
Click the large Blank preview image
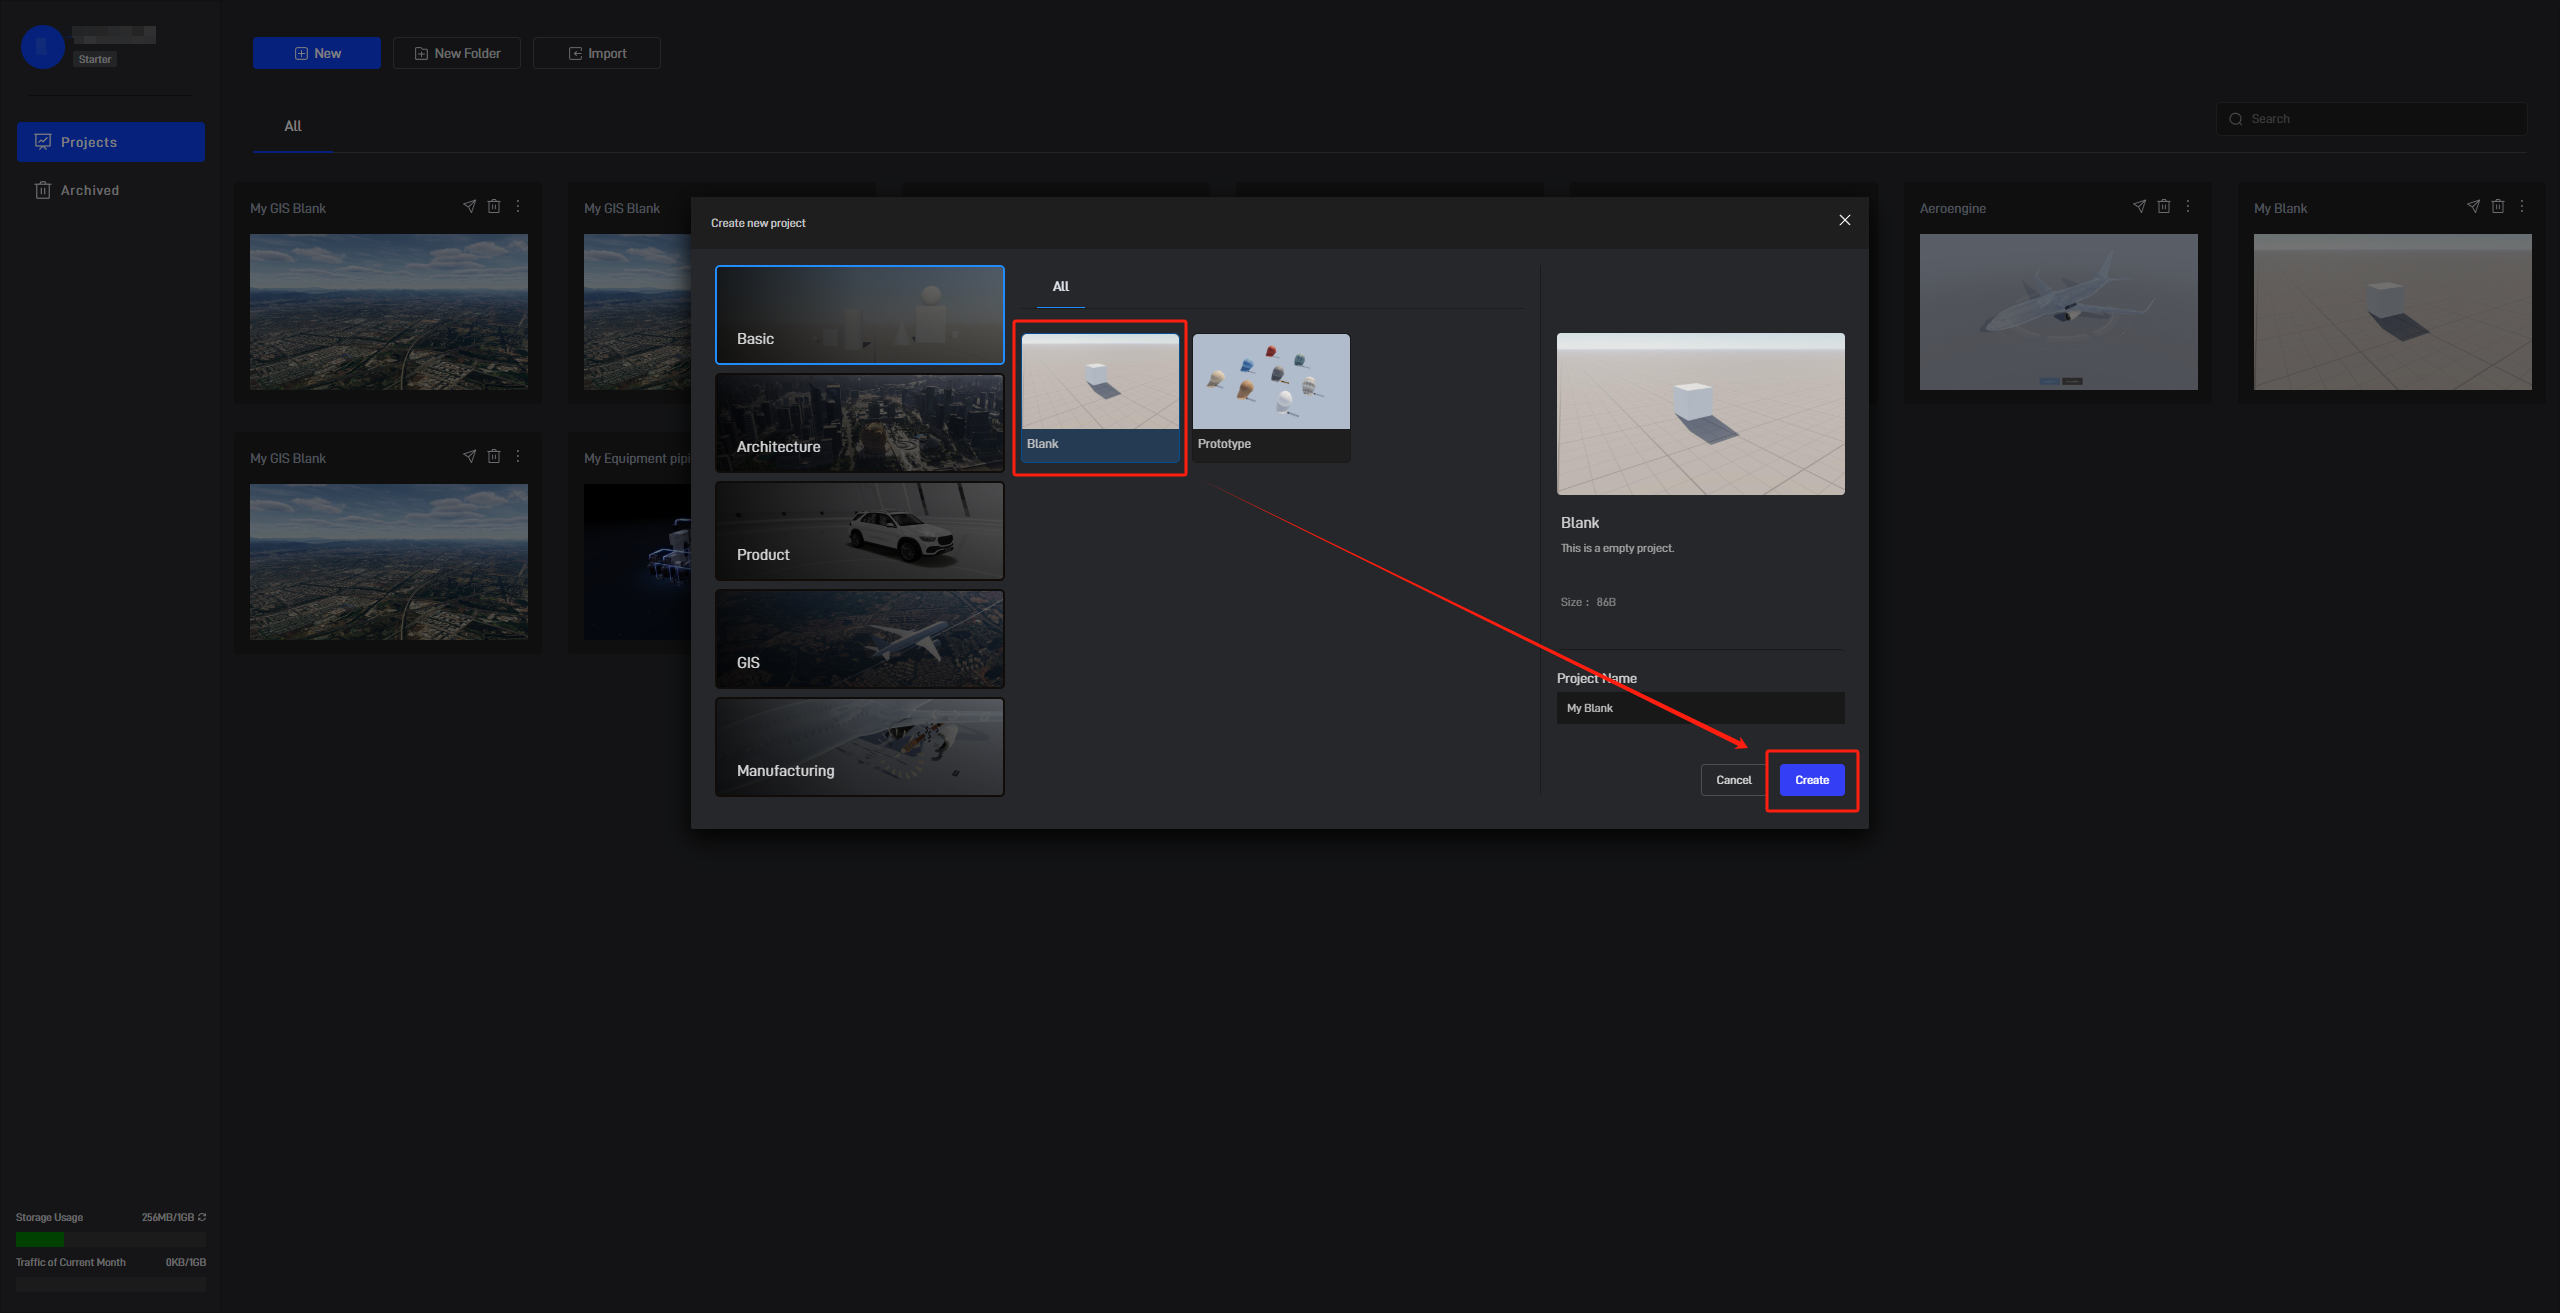point(1701,414)
